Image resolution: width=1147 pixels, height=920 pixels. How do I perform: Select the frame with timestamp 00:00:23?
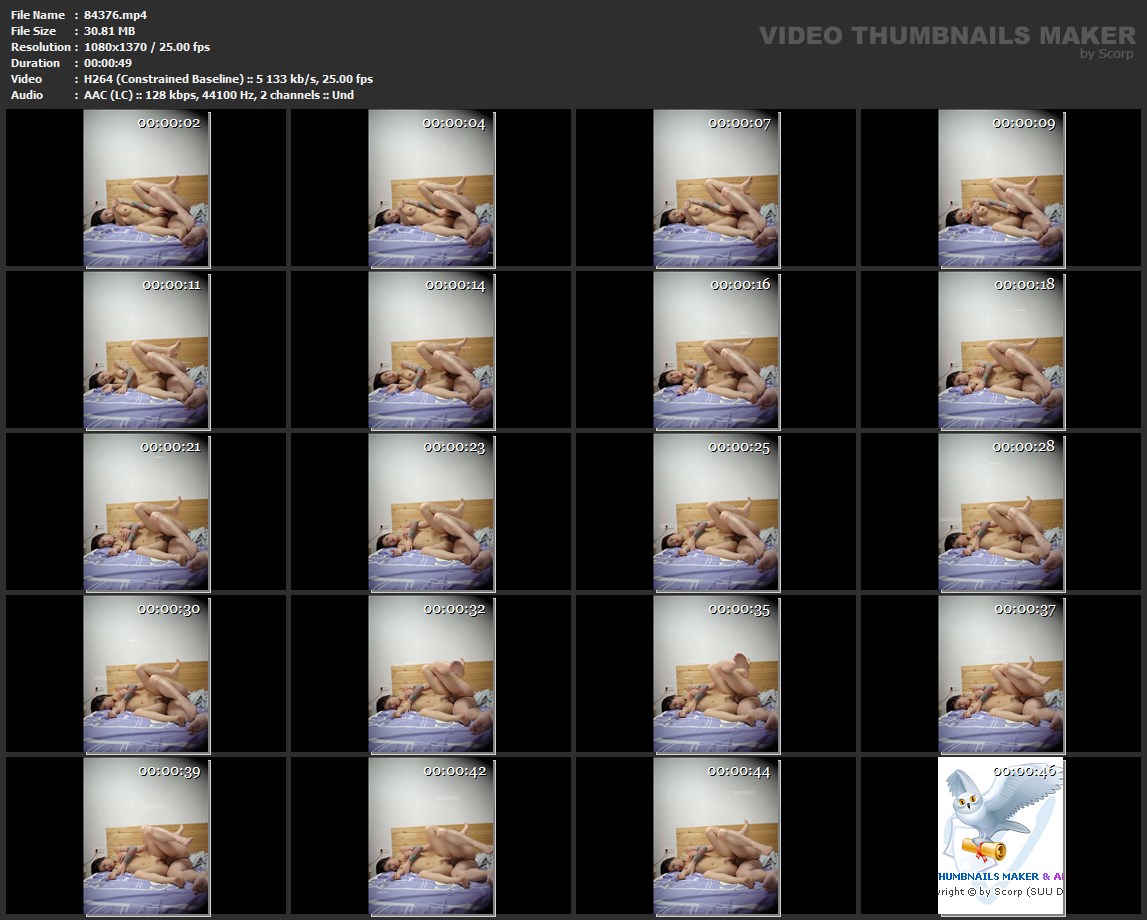click(x=431, y=513)
